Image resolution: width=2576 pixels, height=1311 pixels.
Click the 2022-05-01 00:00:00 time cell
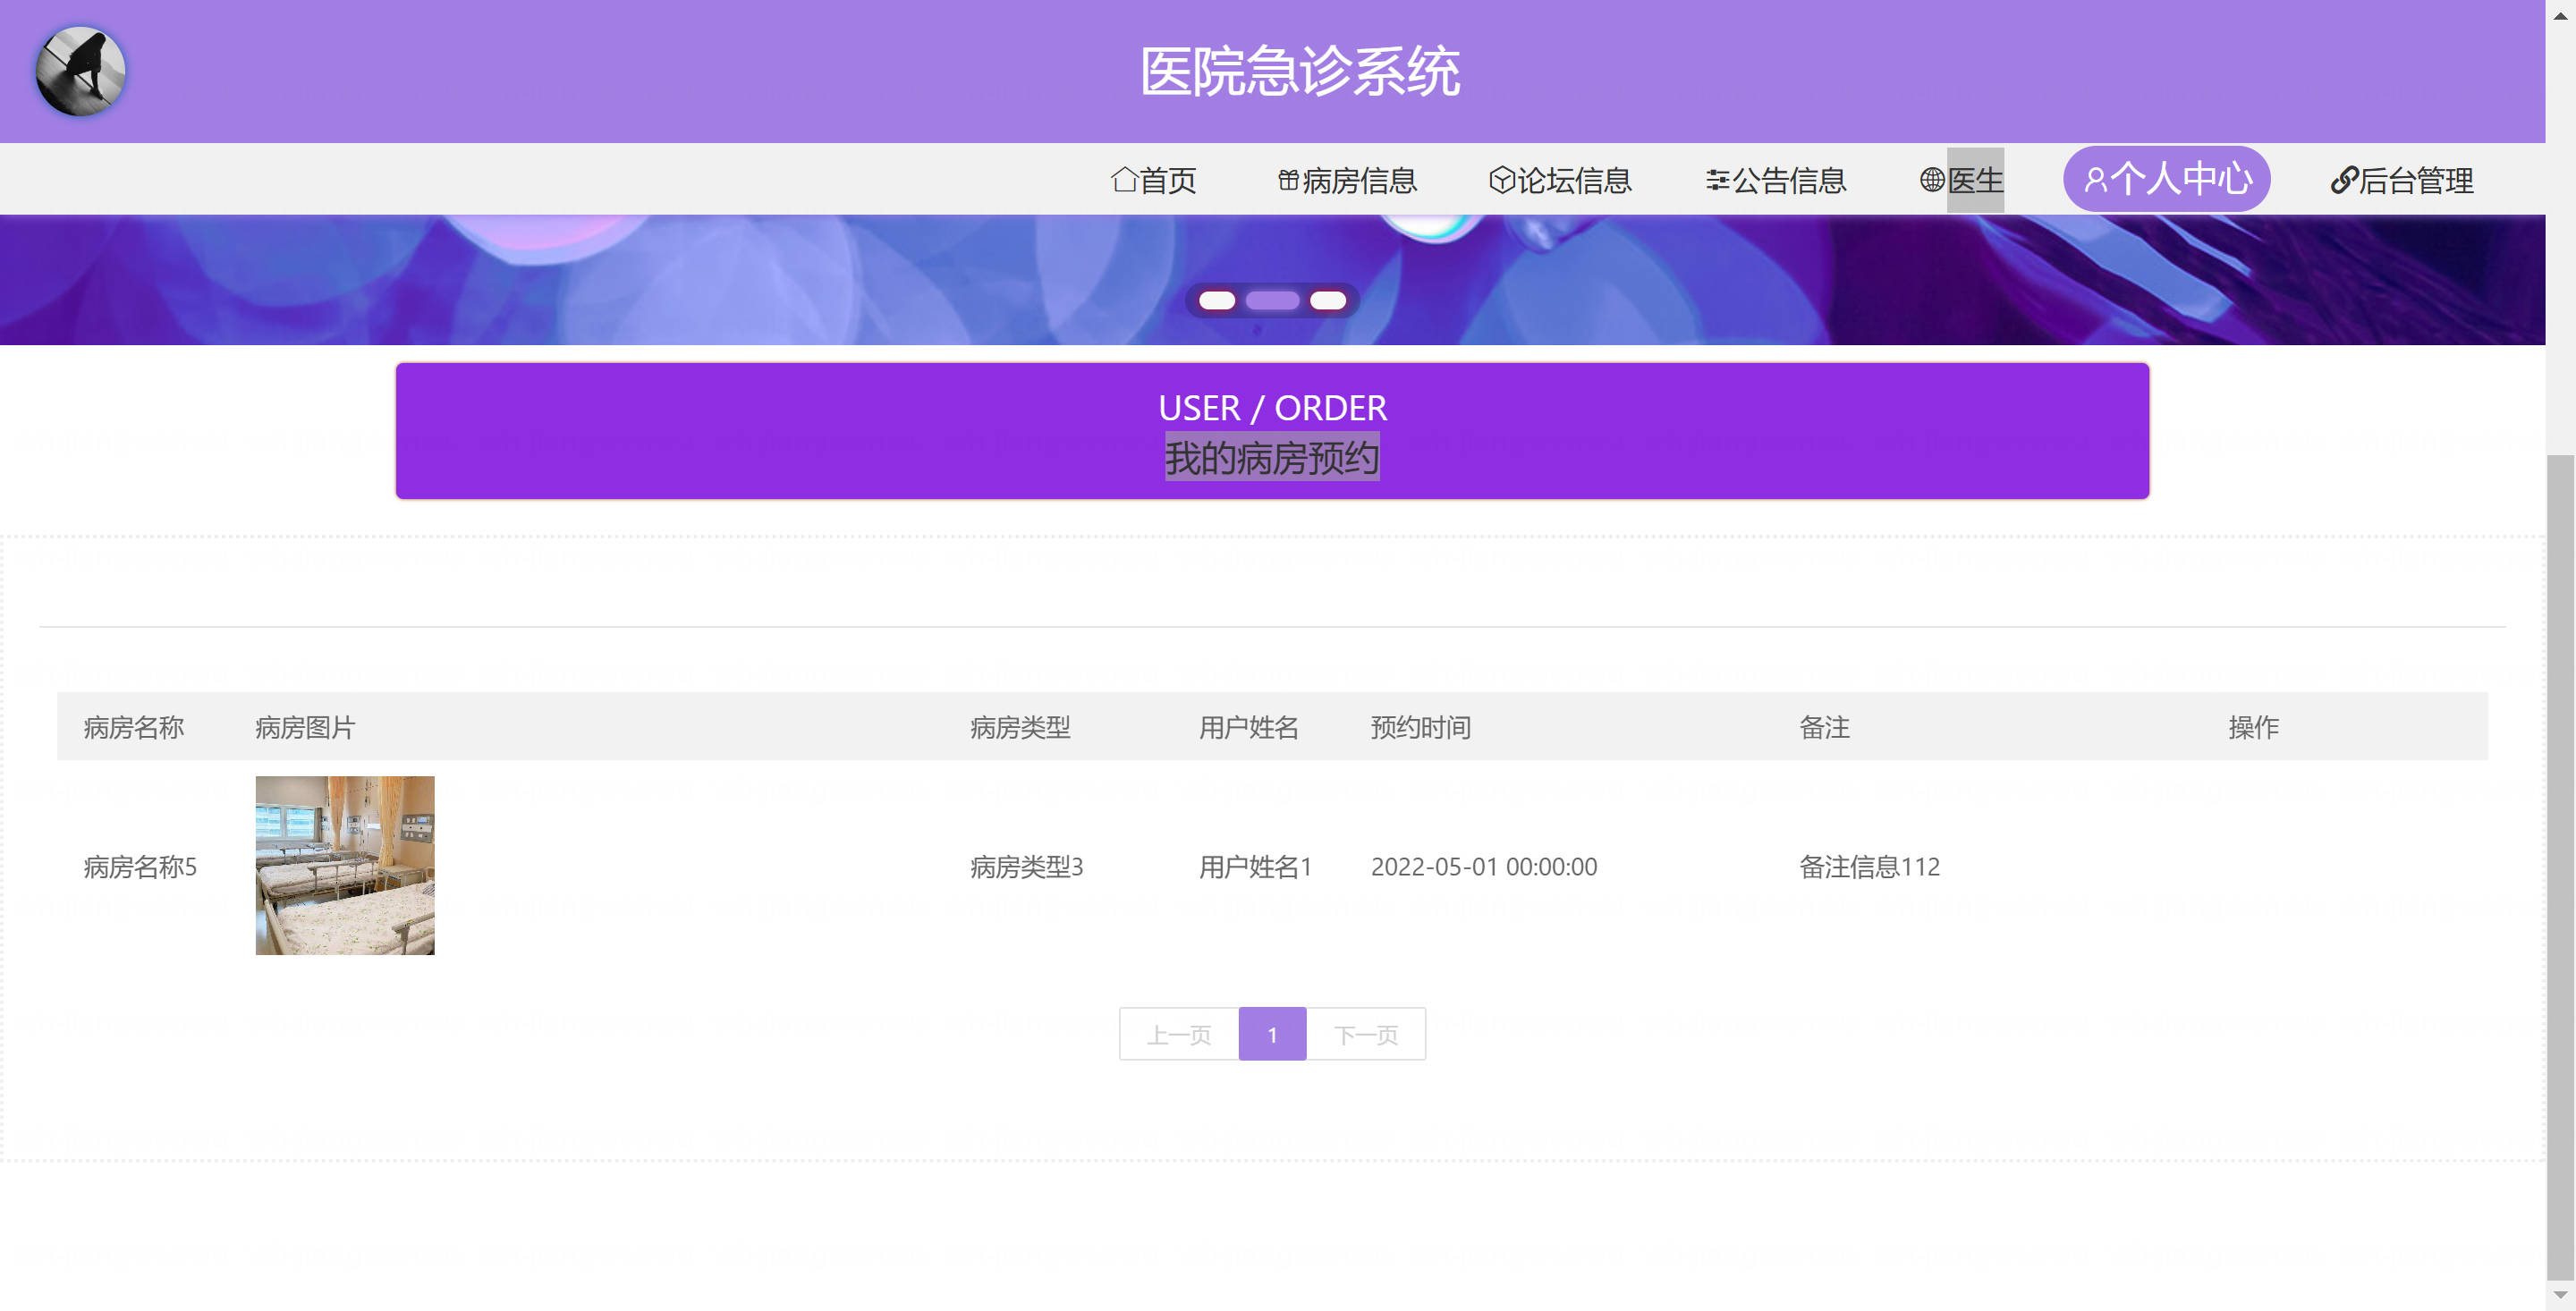coord(1484,866)
